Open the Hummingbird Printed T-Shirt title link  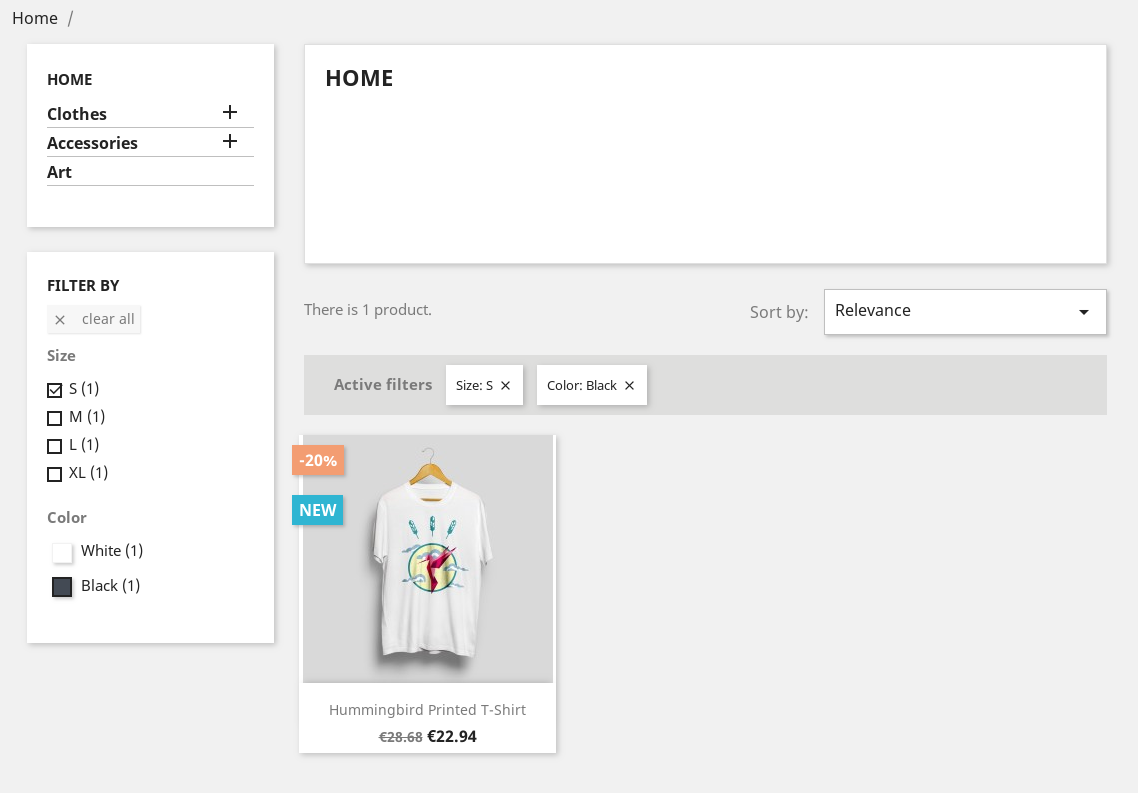tap(427, 710)
